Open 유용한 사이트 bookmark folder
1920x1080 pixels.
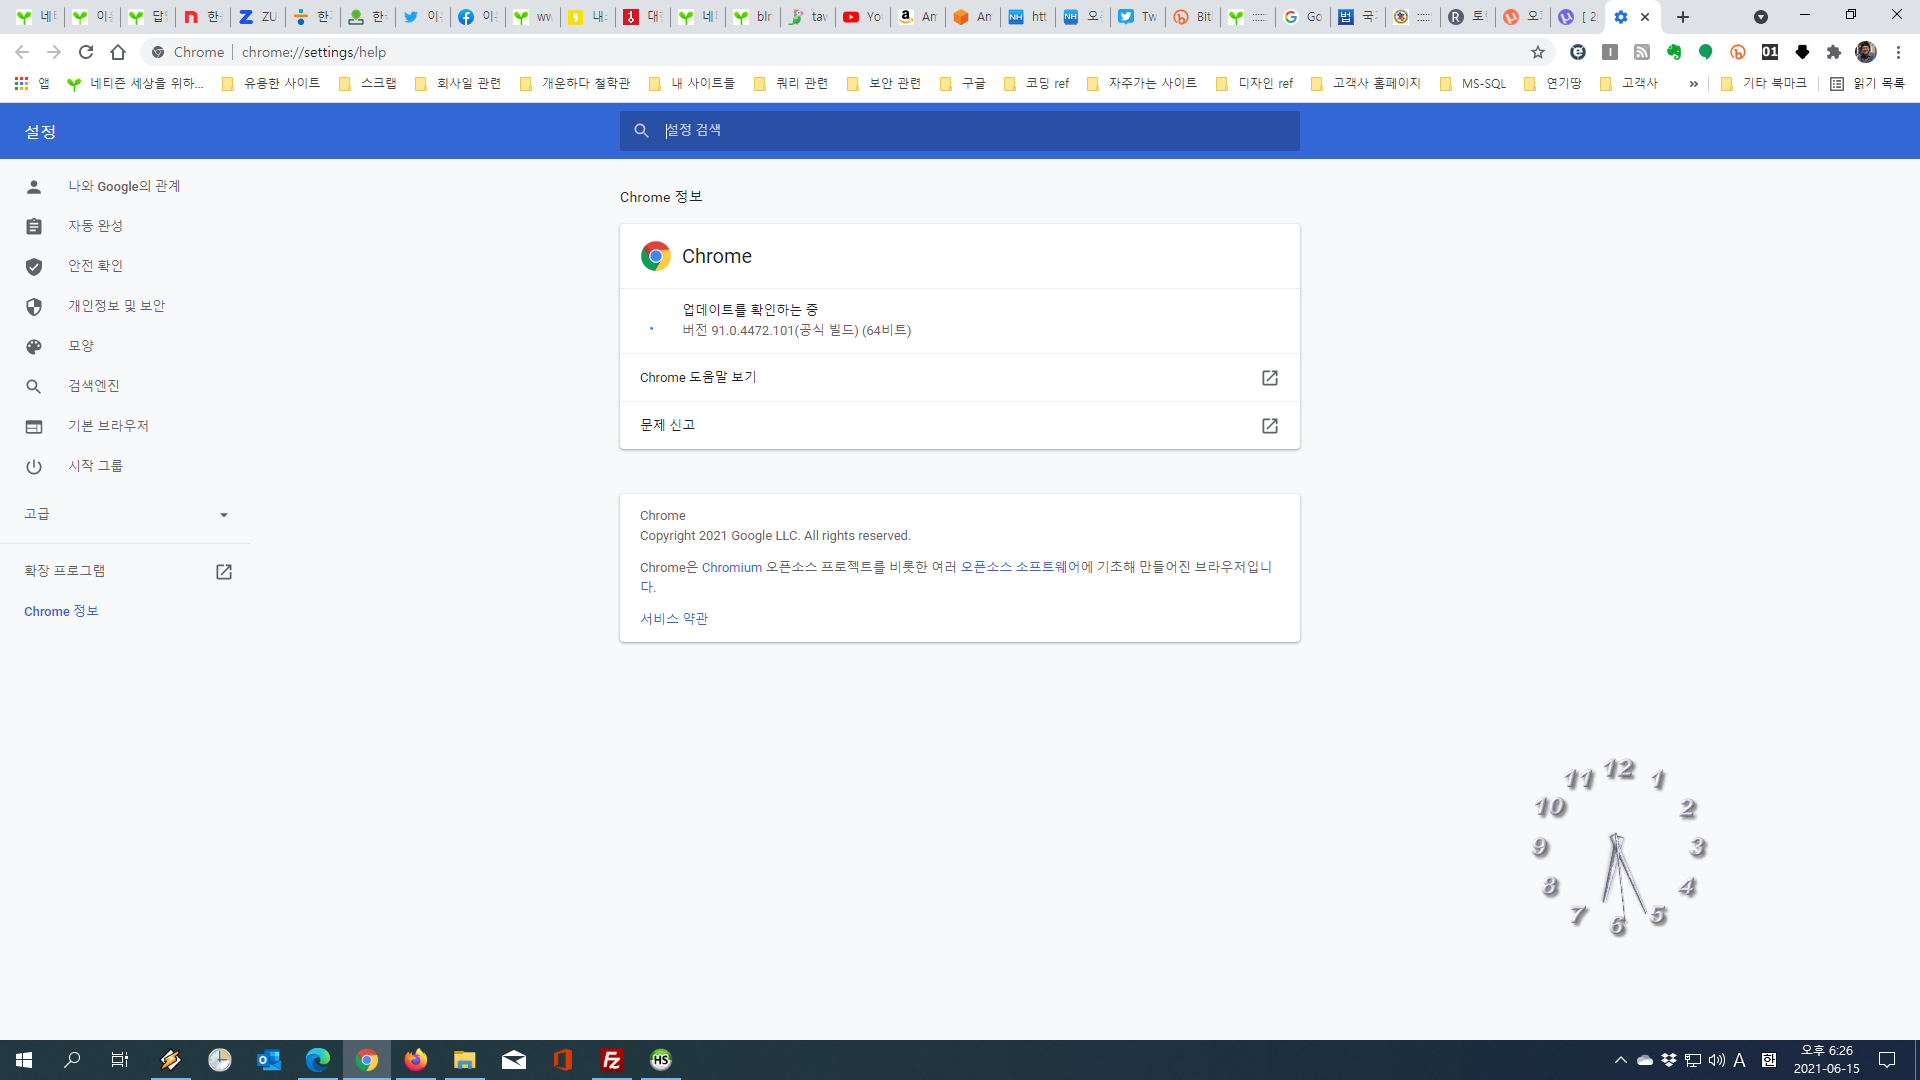[270, 84]
